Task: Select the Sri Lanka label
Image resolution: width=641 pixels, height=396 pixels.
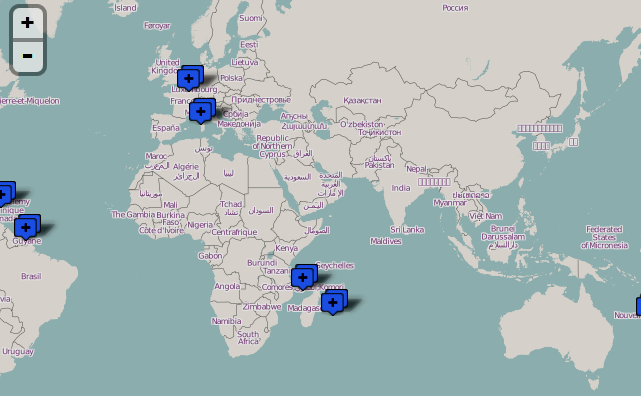Action: click(x=407, y=230)
